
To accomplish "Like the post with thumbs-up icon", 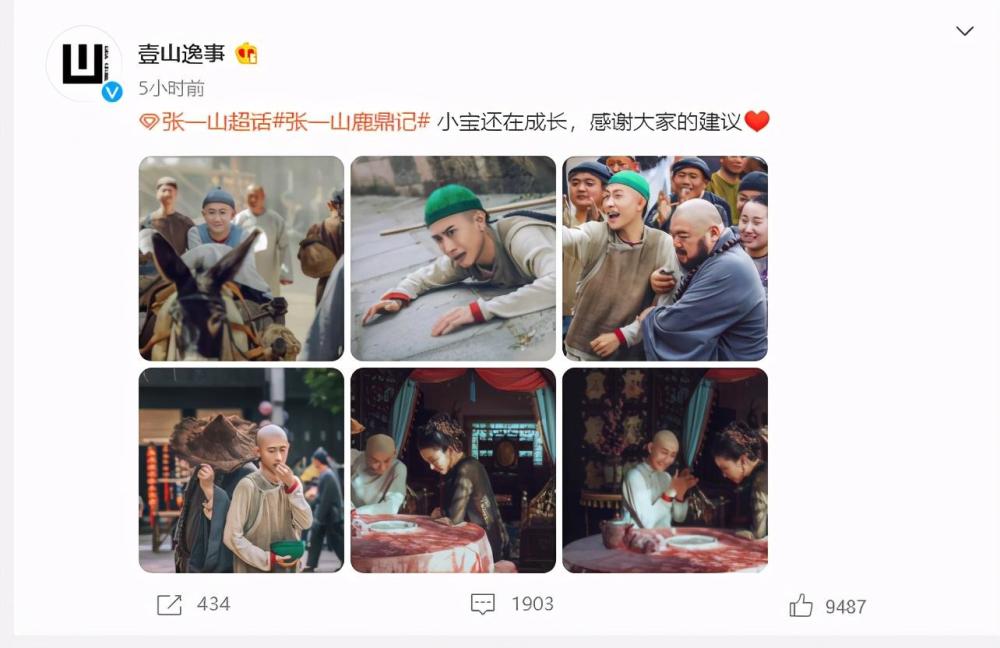I will coord(801,605).
